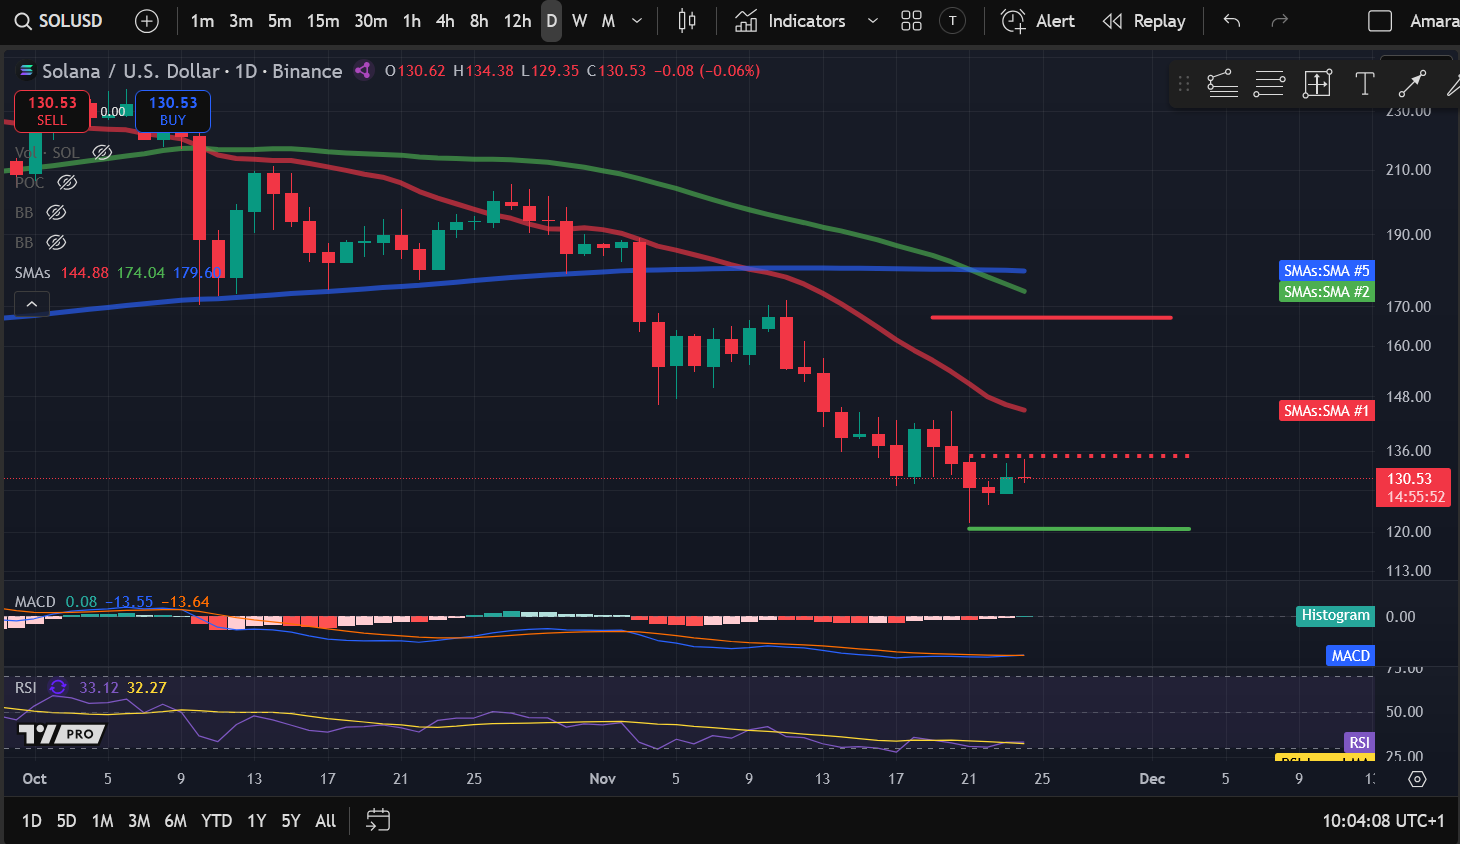Click the SMAs:SMA #1 label on the chart

(x=1326, y=409)
